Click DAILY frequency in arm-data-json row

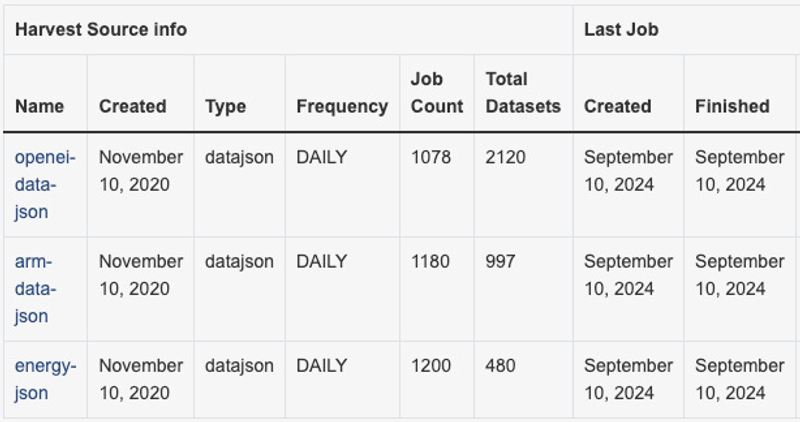tap(321, 261)
